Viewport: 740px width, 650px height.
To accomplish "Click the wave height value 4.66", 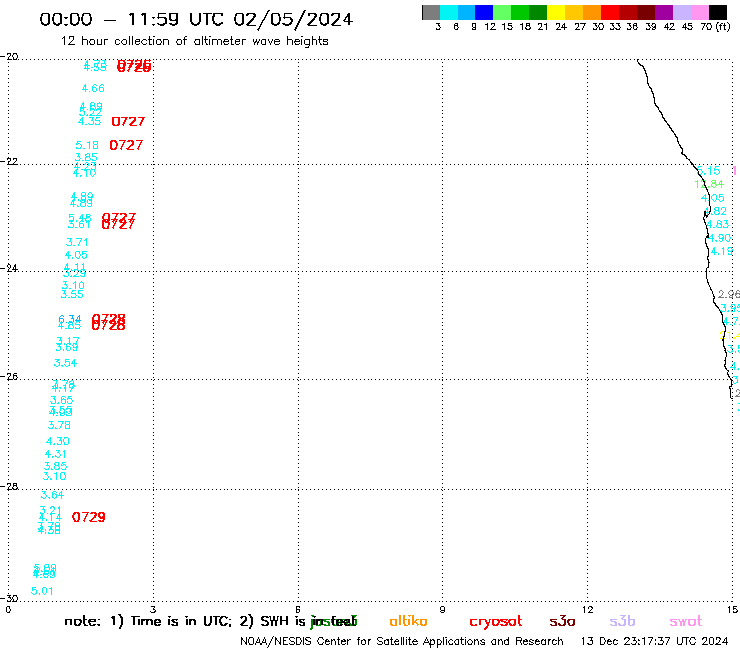I will 93,88.
